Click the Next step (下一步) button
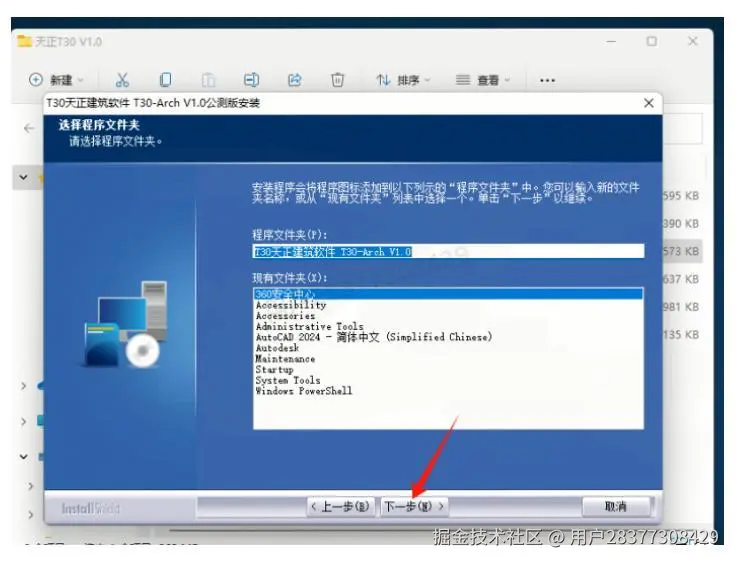 click(x=414, y=506)
